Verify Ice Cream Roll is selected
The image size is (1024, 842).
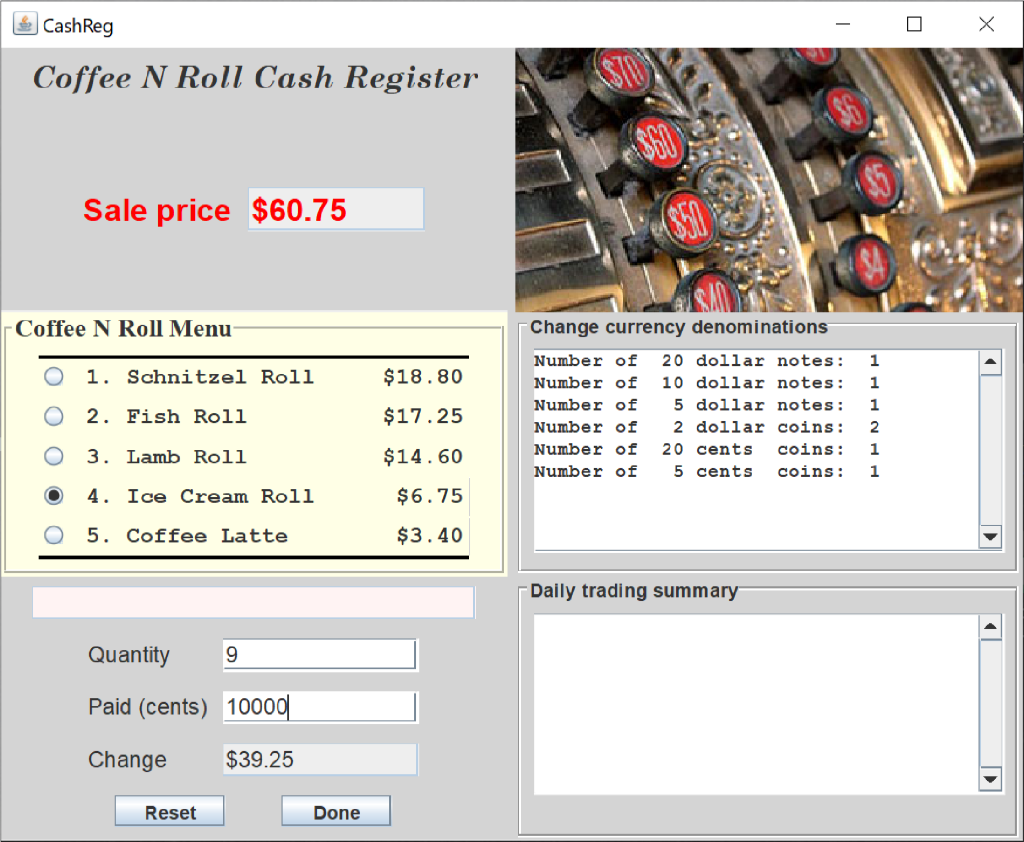pos(53,496)
